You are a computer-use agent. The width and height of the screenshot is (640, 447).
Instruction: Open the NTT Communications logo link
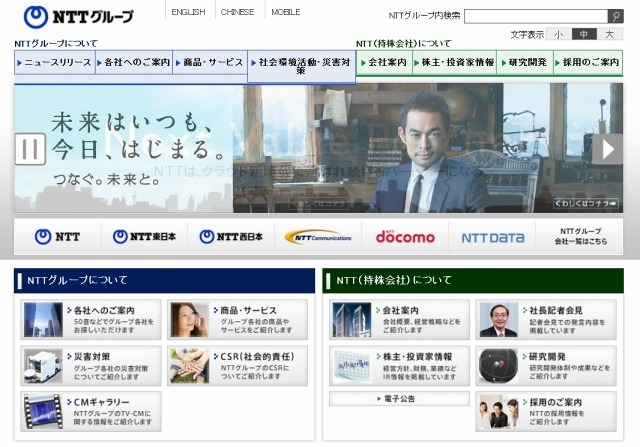coord(318,237)
